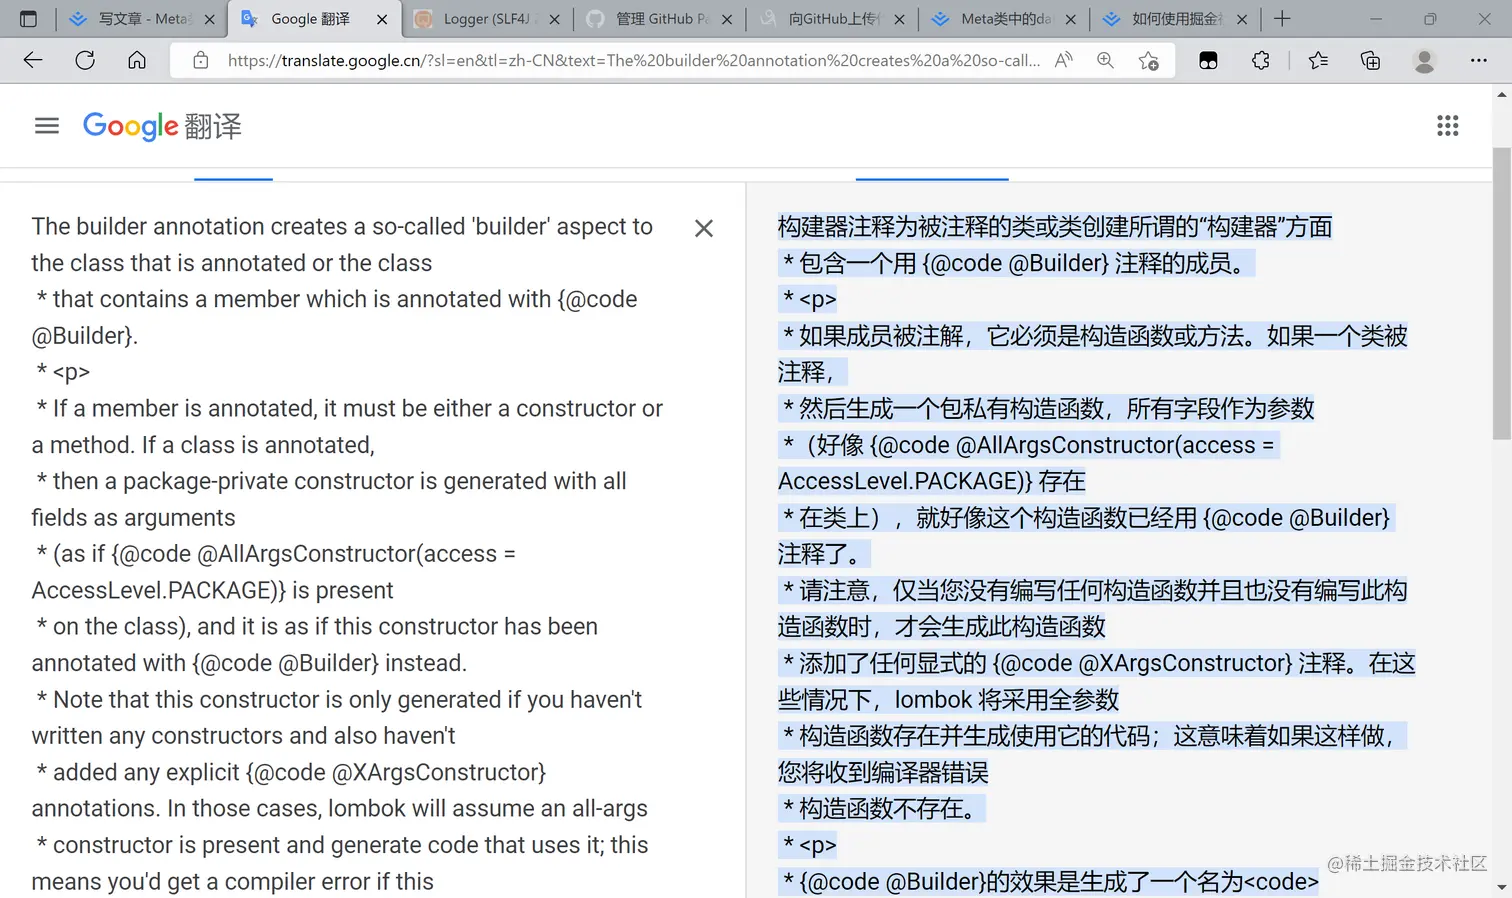Open the browser extensions puzzle icon
The width and height of the screenshot is (1512, 898).
[1261, 60]
